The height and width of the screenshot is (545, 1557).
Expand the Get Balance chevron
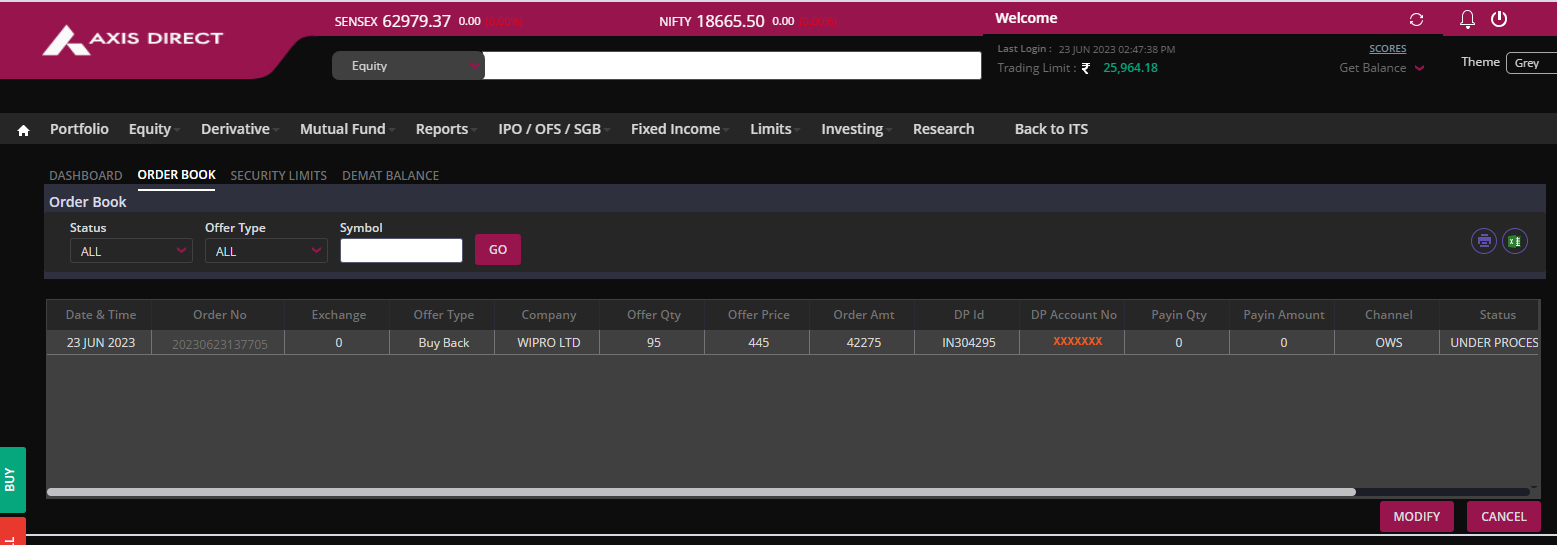pos(1419,69)
